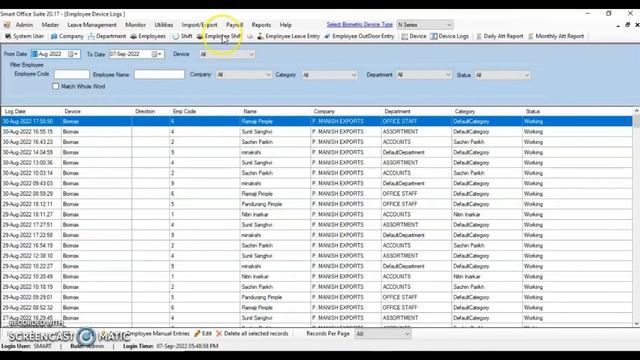Sort by the Name column header
Screen dimensions: 640x360
tap(276, 111)
